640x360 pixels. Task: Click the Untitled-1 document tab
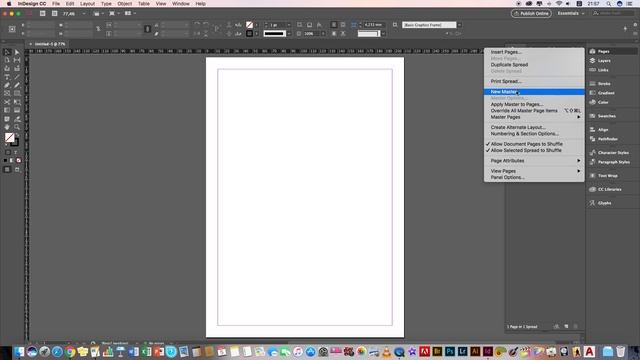pos(49,44)
